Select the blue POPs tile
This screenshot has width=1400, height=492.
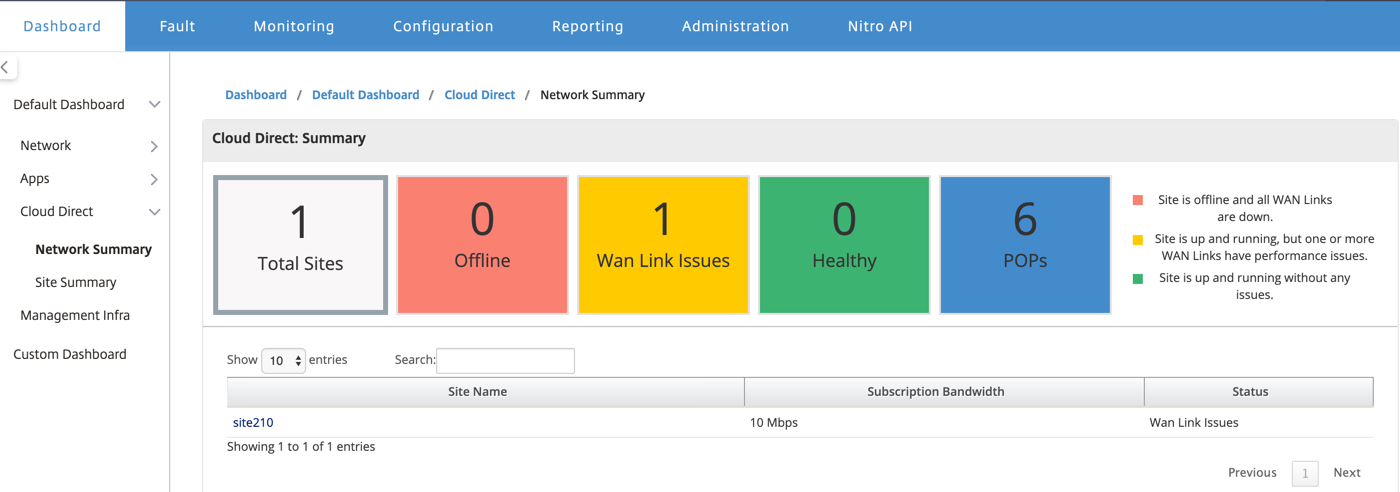(x=1025, y=245)
